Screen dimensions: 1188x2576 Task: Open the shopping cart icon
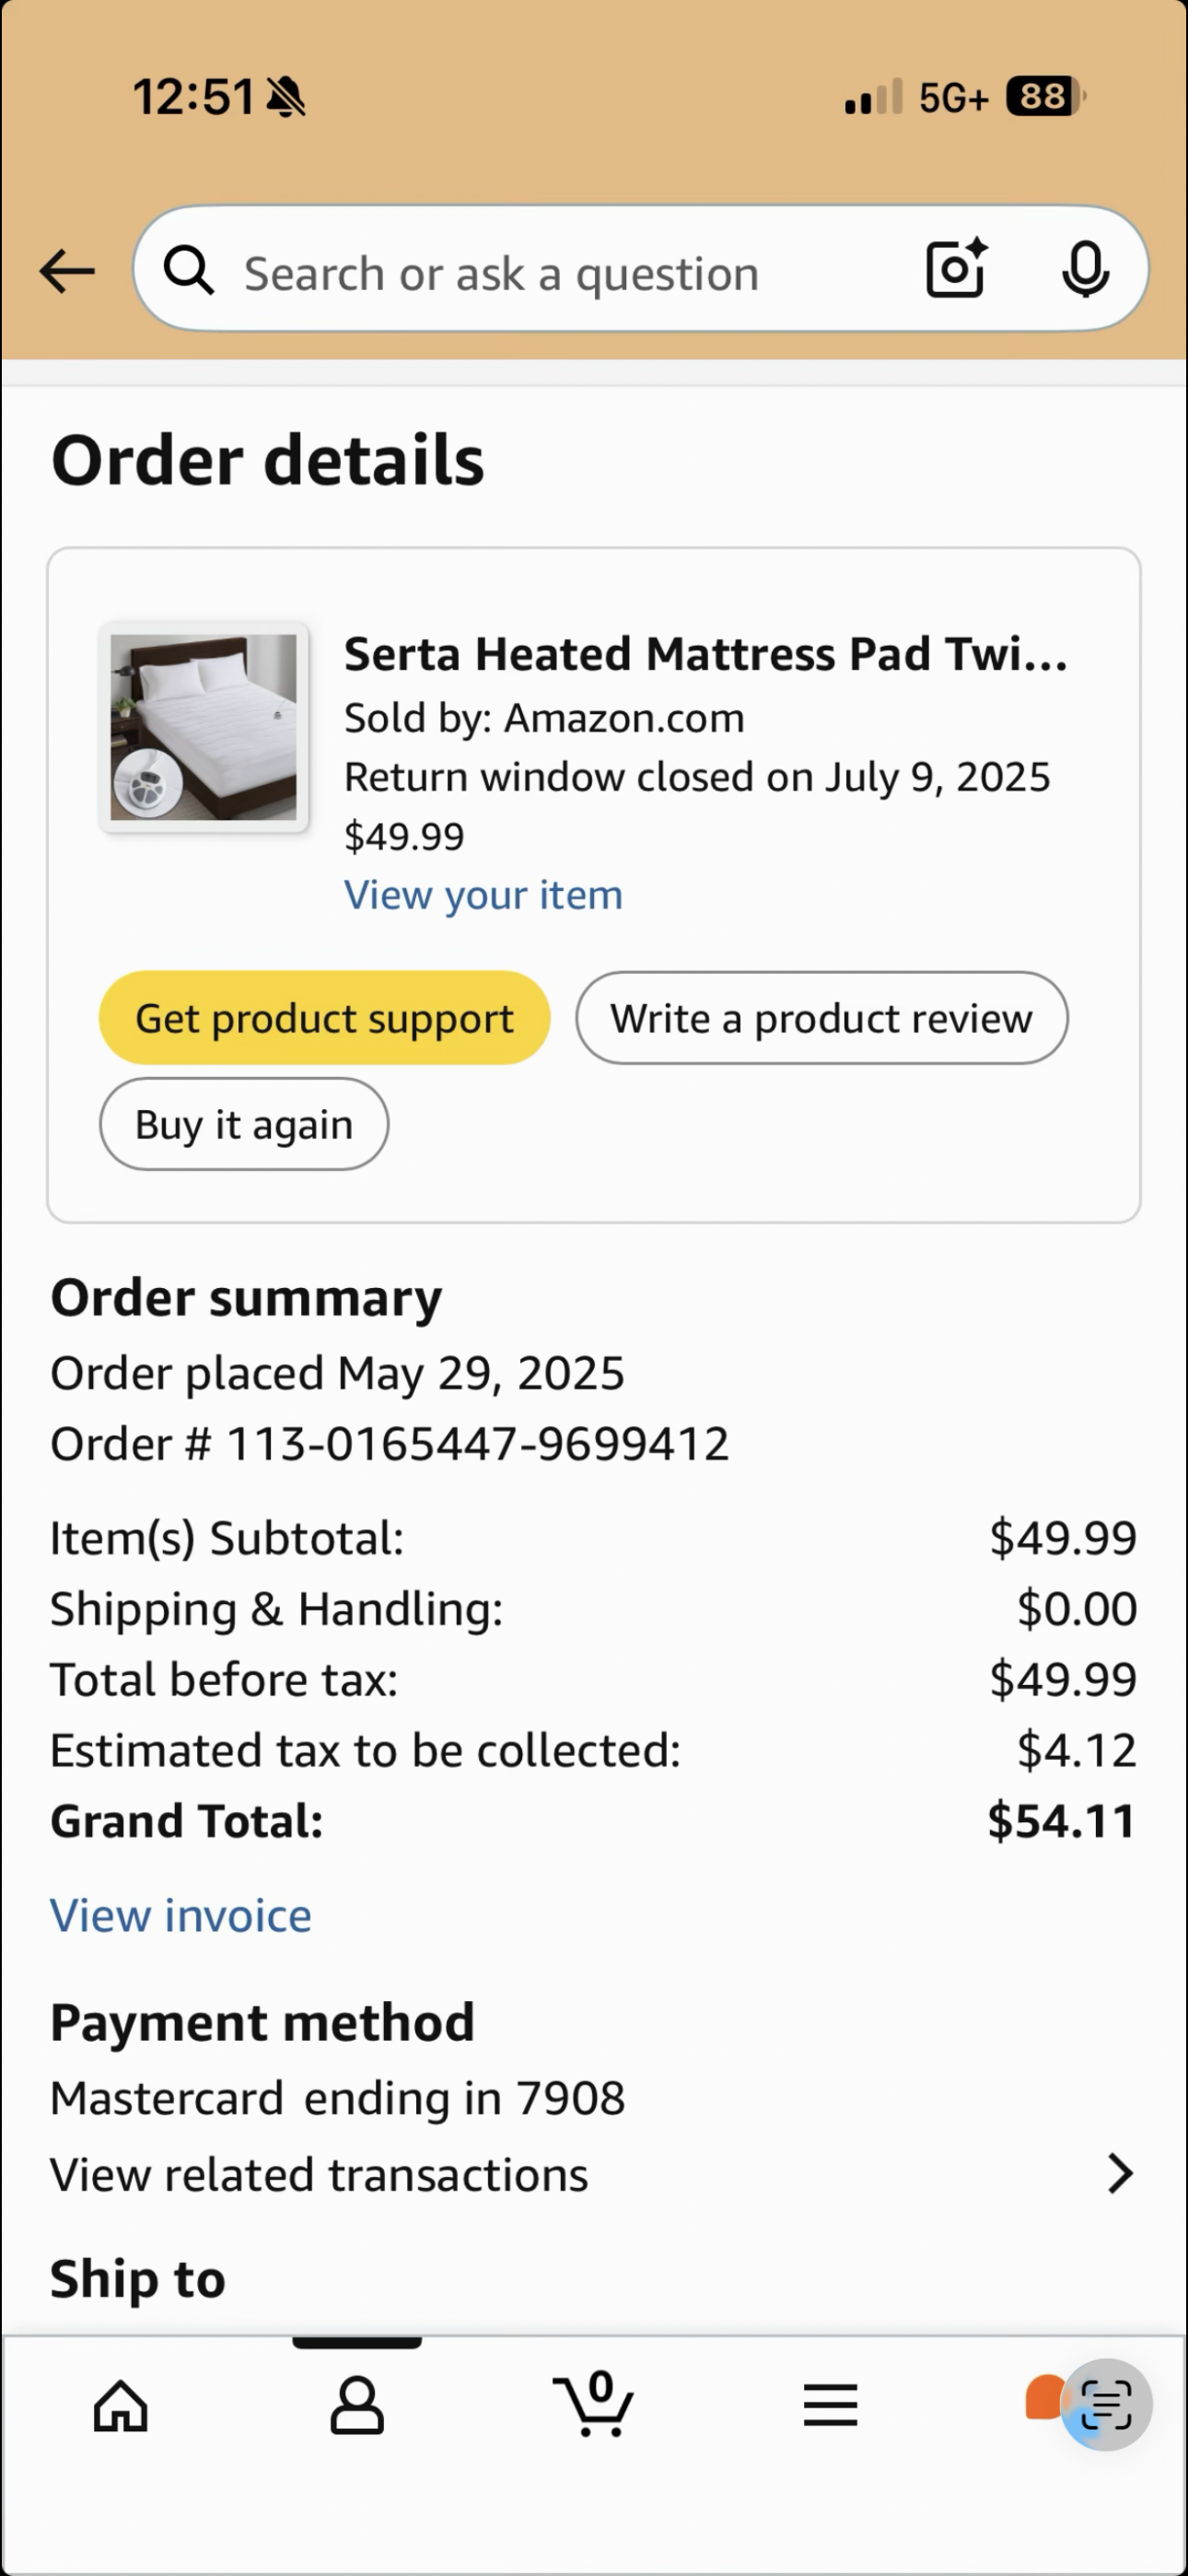pyautogui.click(x=594, y=2404)
